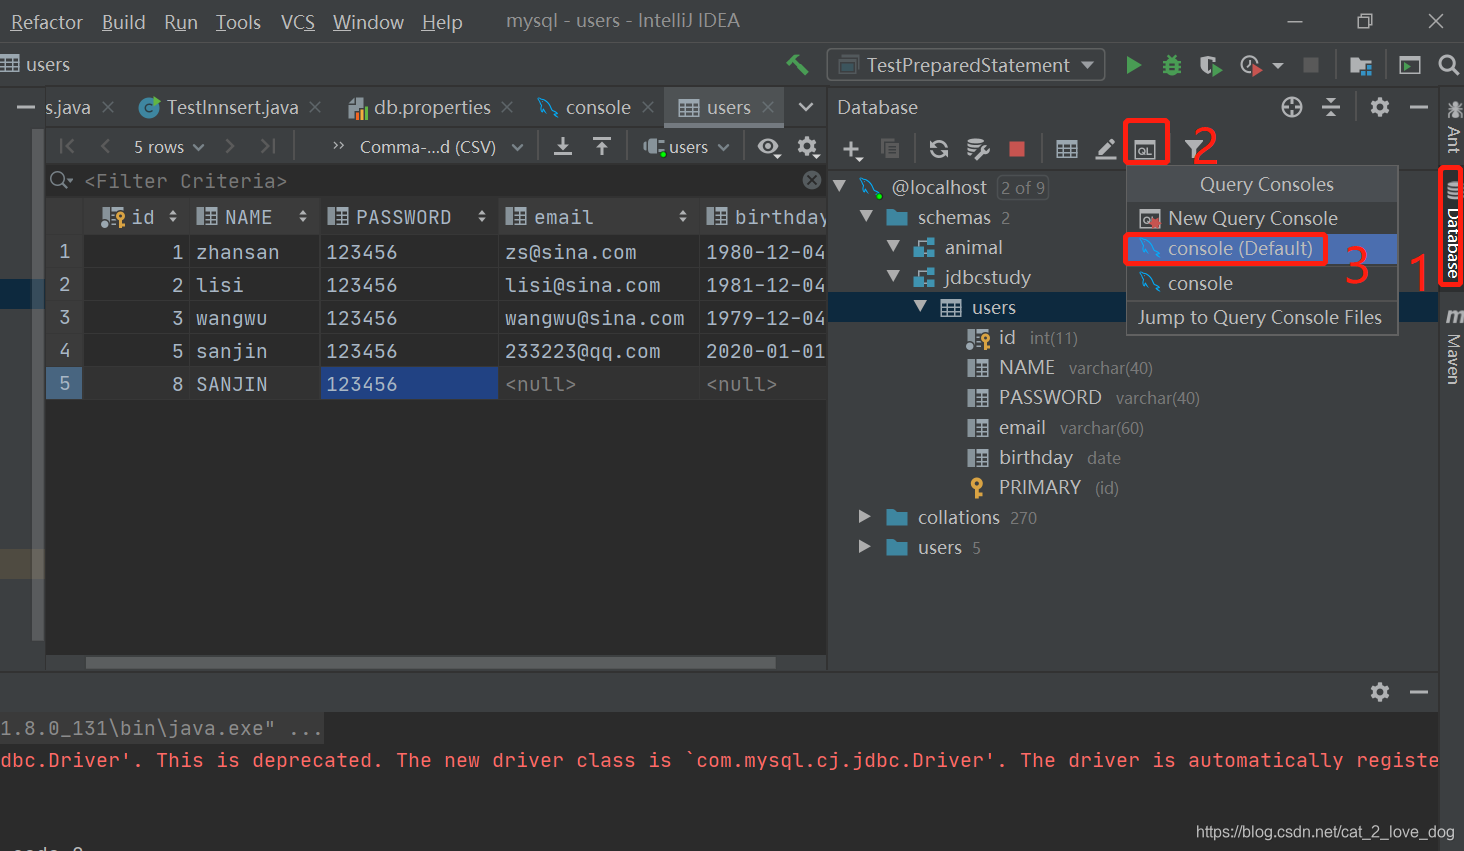Toggle view options eye icon
The image size is (1464, 851).
(768, 147)
